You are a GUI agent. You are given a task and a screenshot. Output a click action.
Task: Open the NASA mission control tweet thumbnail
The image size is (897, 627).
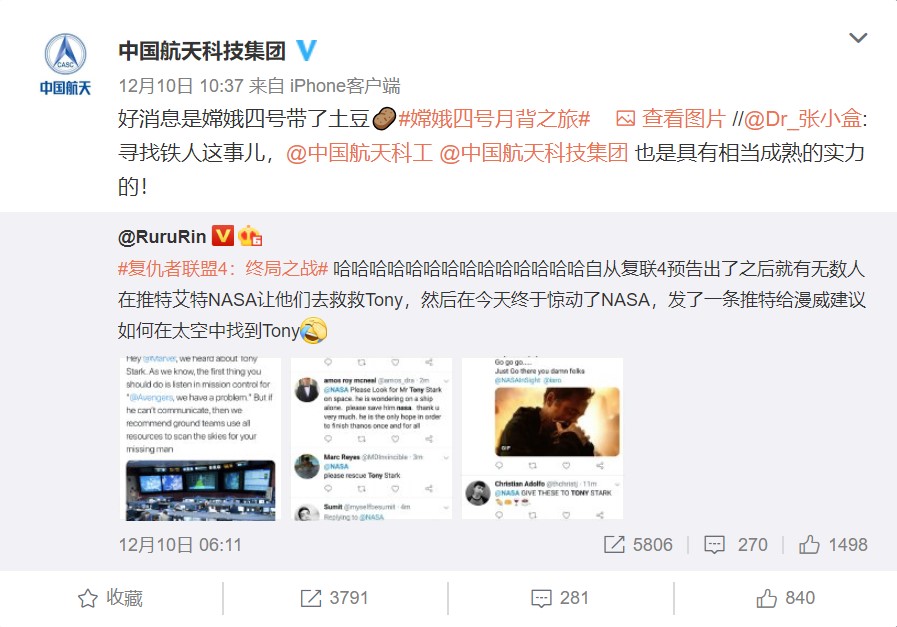coord(201,439)
